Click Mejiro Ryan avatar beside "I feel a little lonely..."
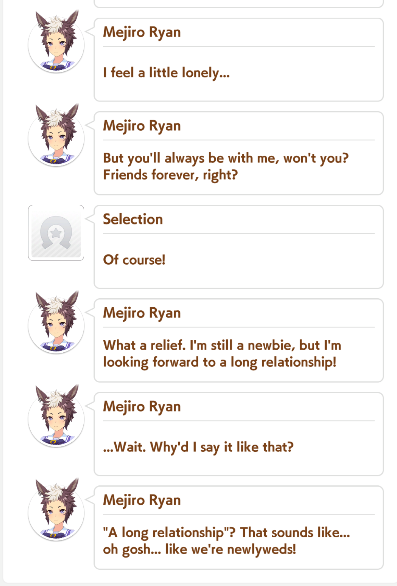This screenshot has height=586, width=397. (x=56, y=42)
